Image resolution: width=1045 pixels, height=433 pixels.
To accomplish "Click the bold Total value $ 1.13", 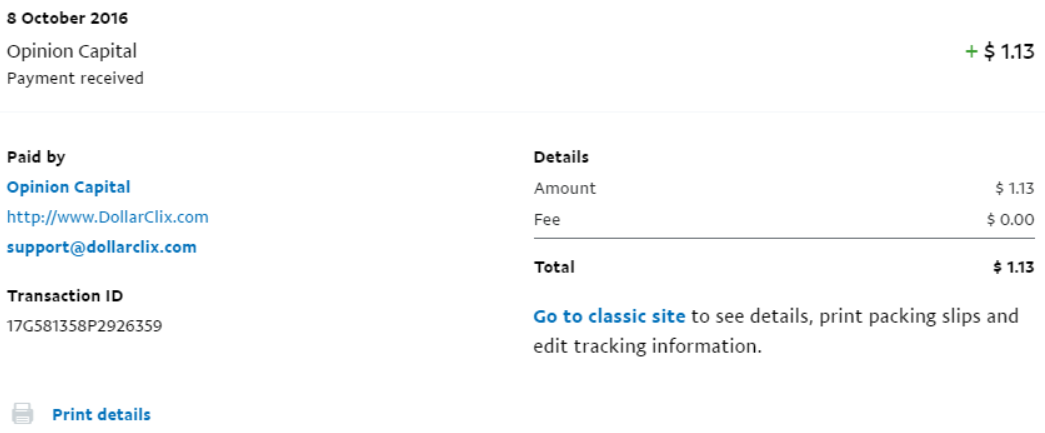I will [x=1014, y=267].
